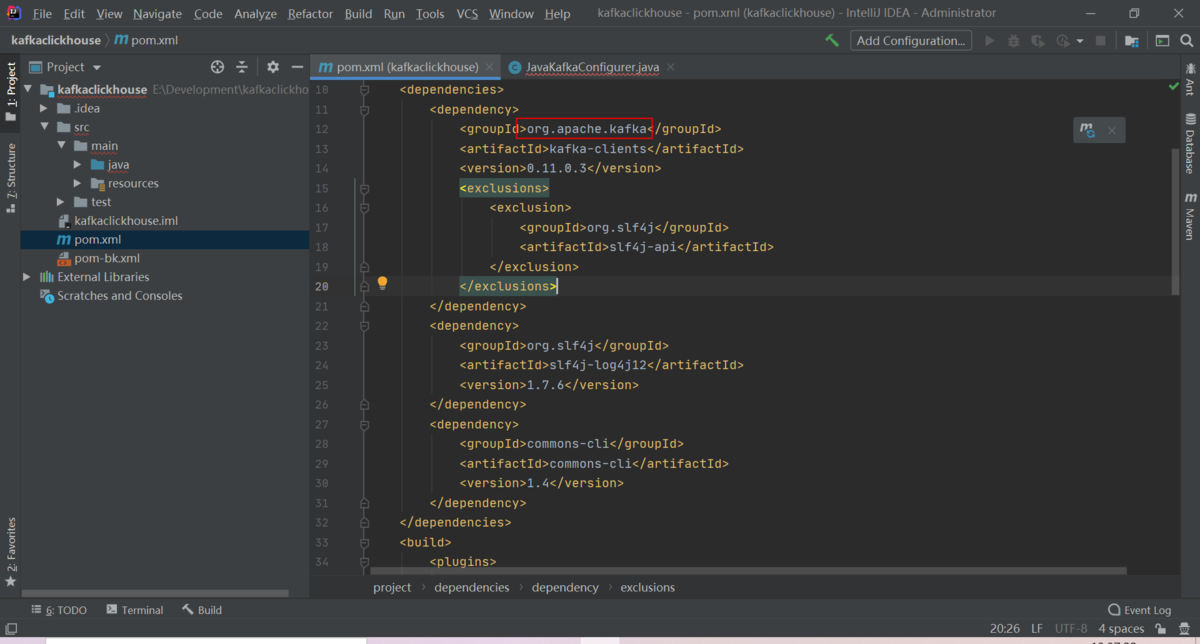Click the Profiler run icon
Viewport: 1200px width, 644px height.
click(x=1063, y=41)
